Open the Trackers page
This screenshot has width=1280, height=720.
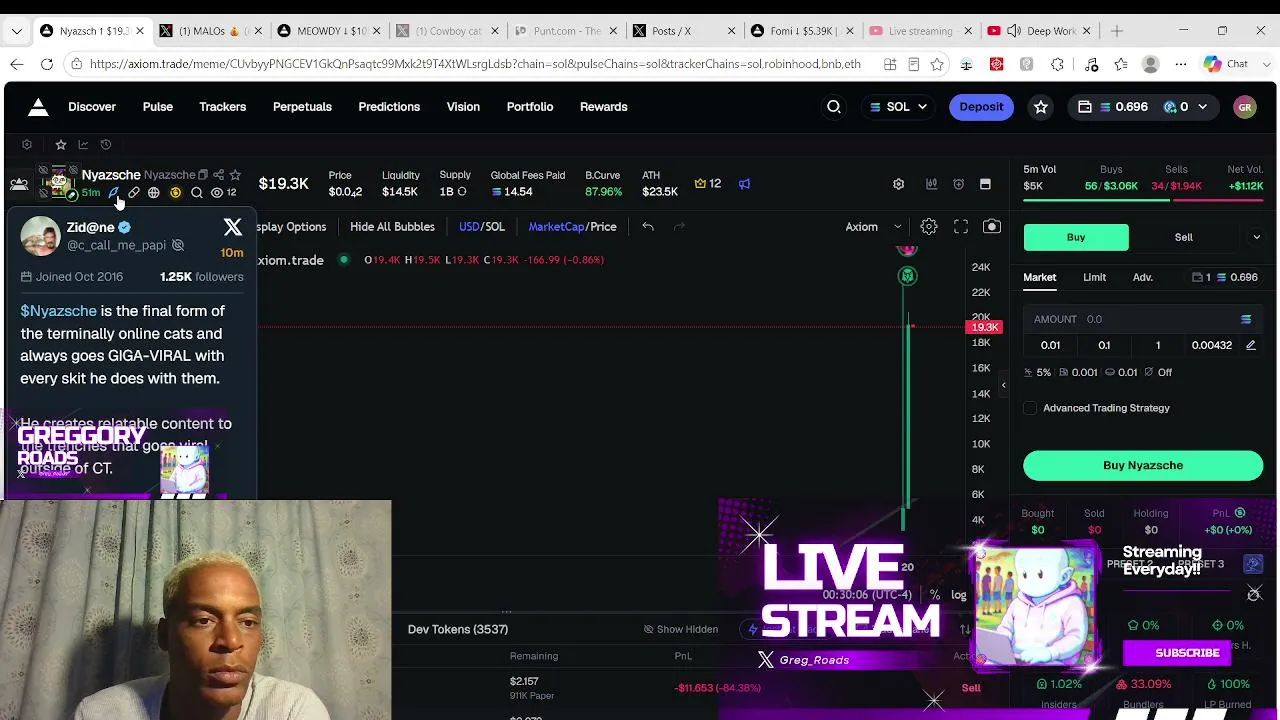pyautogui.click(x=222, y=107)
